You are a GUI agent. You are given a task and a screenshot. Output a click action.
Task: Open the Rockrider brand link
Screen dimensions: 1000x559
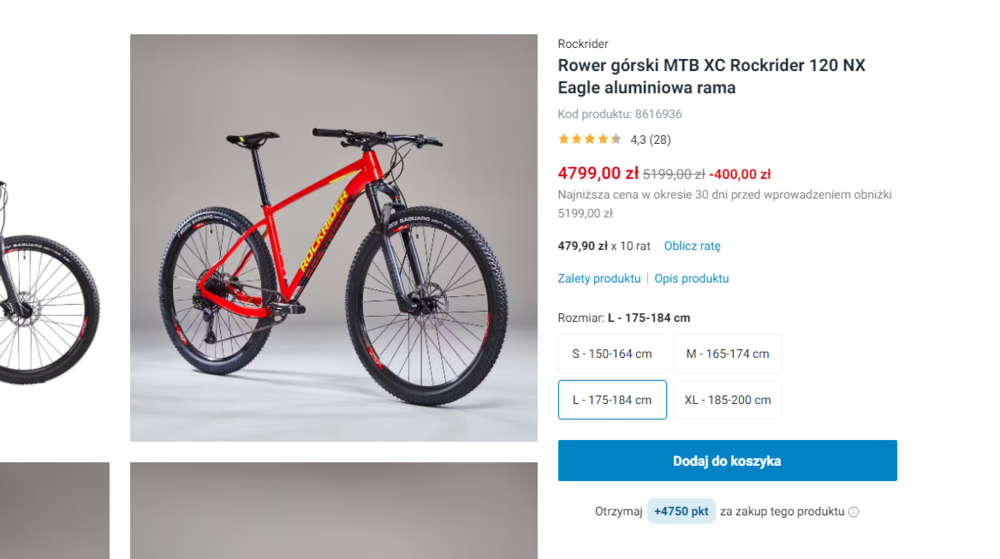click(583, 44)
